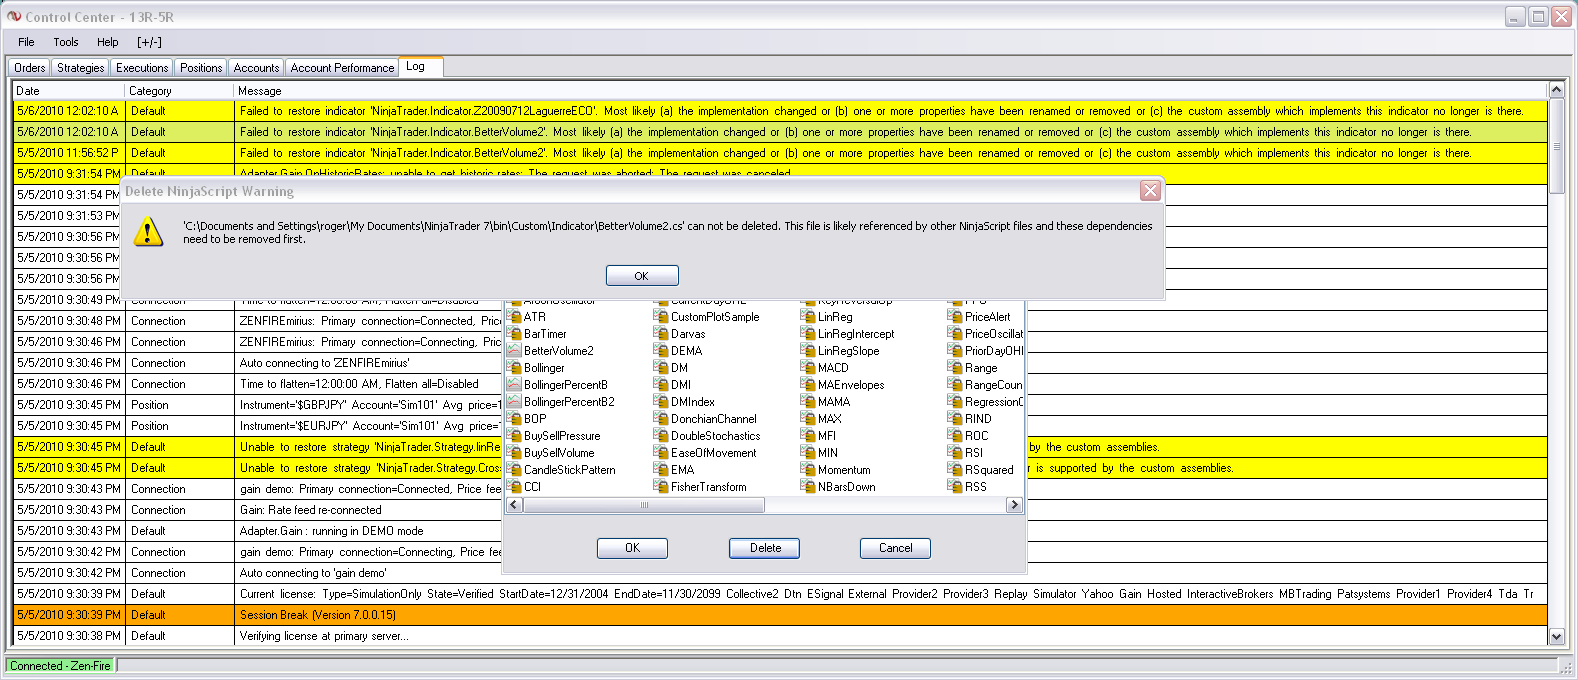The width and height of the screenshot is (1578, 680).
Task: Click the CustomPlotSample file icon
Action: click(661, 317)
